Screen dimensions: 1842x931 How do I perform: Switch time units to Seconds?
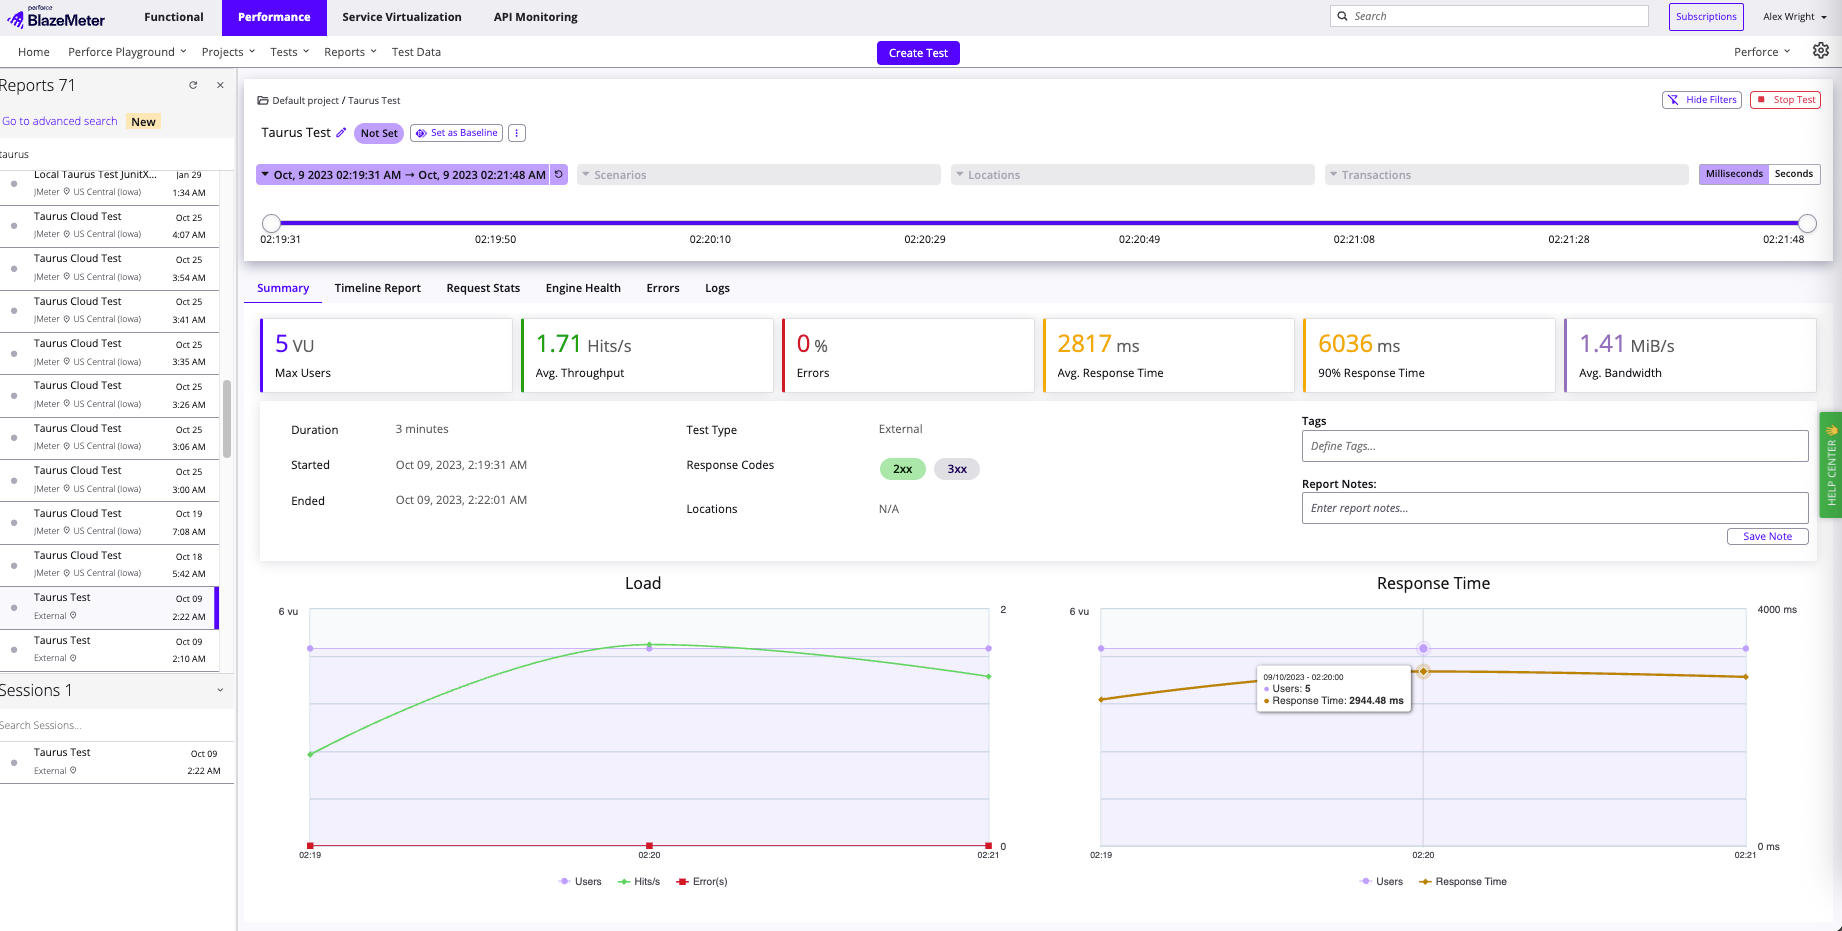point(1793,174)
